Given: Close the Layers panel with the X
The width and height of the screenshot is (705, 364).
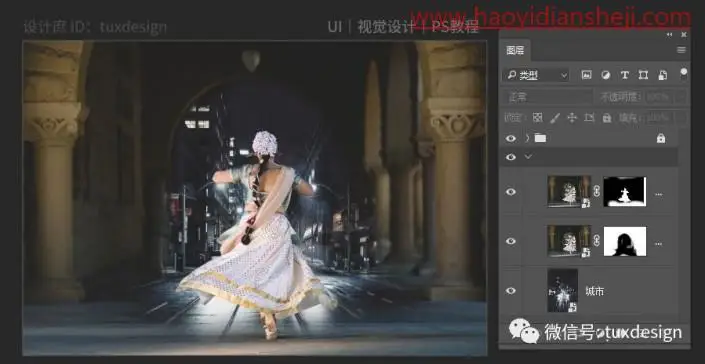Looking at the screenshot, I should point(684,35).
